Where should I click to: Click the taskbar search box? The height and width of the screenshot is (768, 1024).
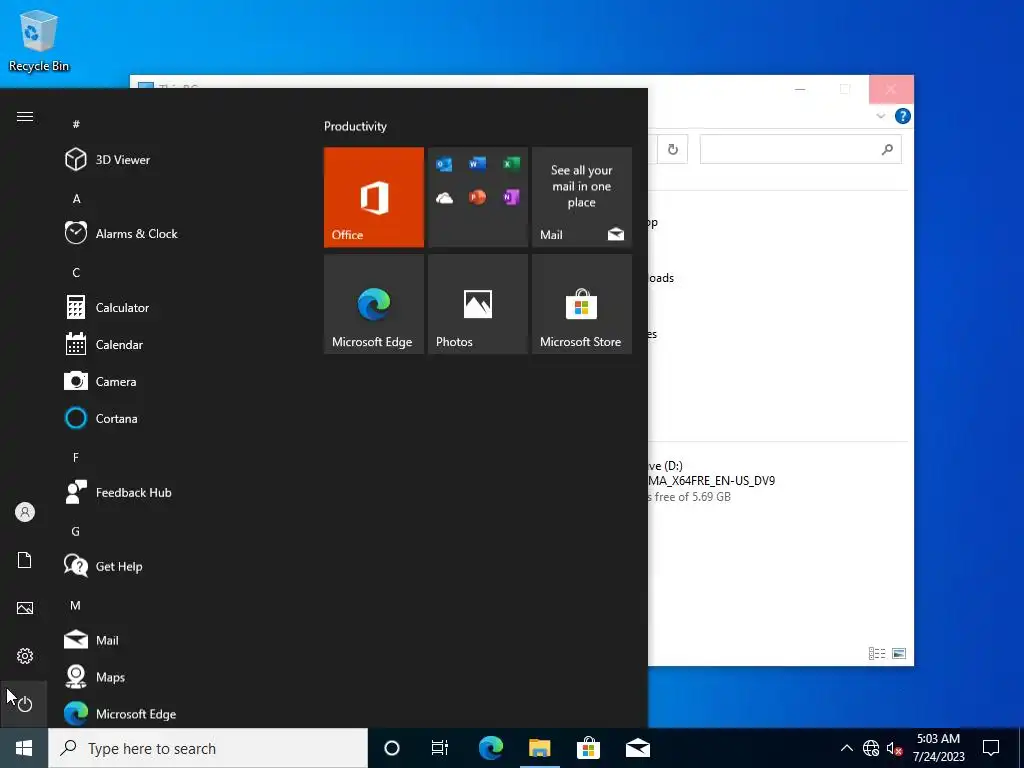pos(208,748)
